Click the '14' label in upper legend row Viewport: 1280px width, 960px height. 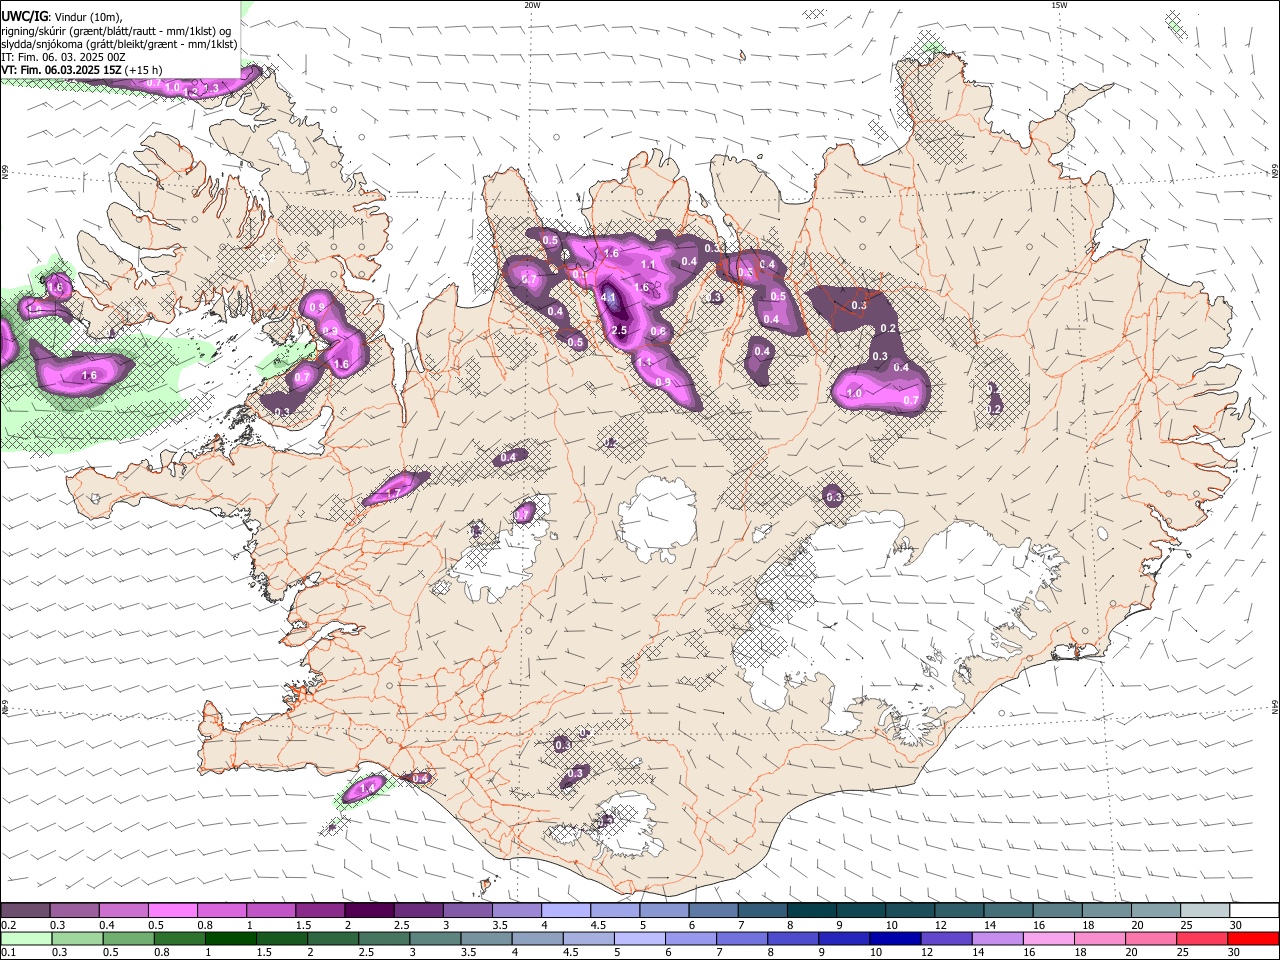coord(990,925)
